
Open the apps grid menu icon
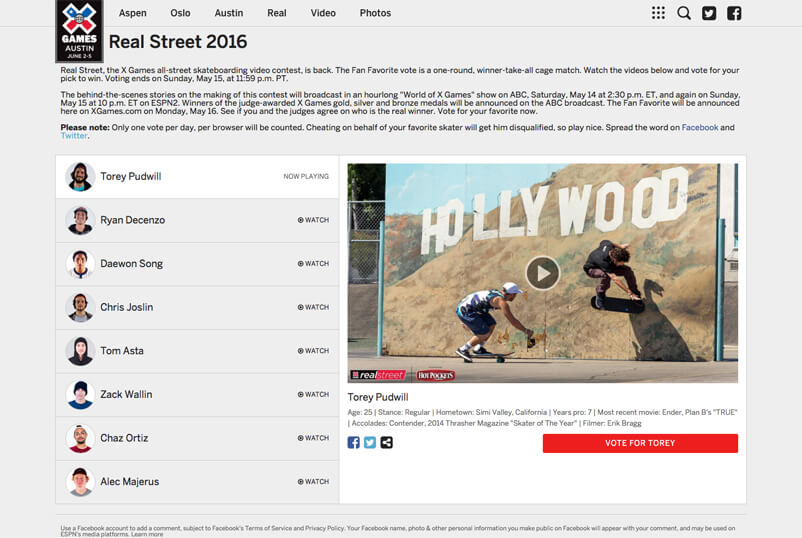coord(658,13)
